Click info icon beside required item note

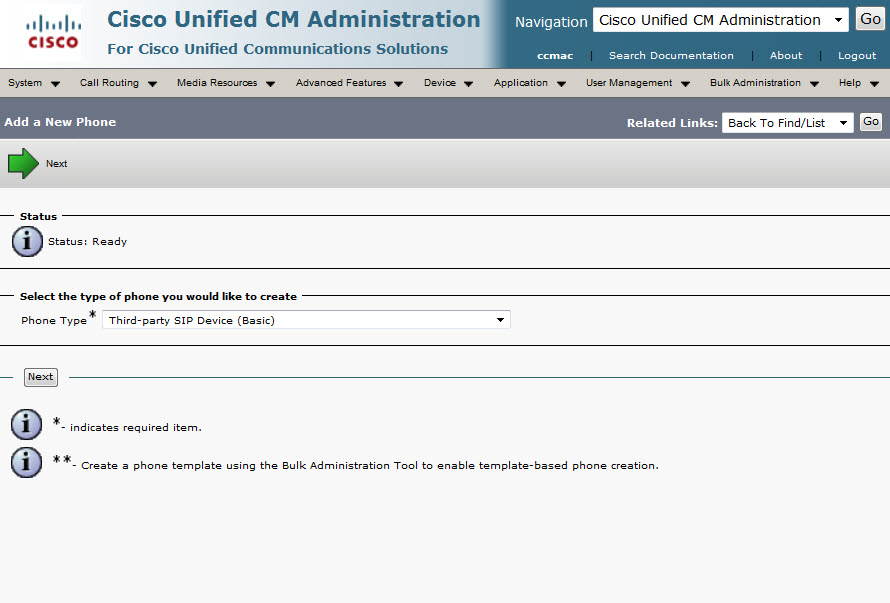coord(26,424)
